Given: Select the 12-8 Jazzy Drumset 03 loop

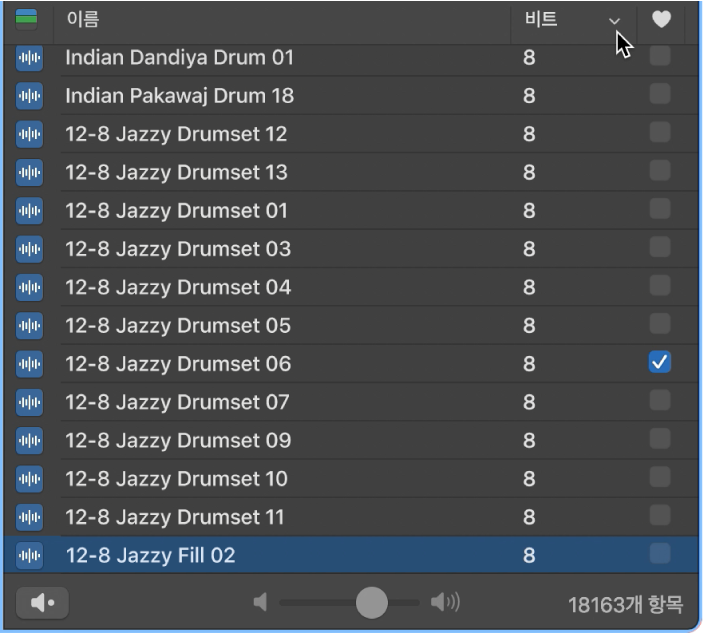Looking at the screenshot, I should tap(178, 249).
